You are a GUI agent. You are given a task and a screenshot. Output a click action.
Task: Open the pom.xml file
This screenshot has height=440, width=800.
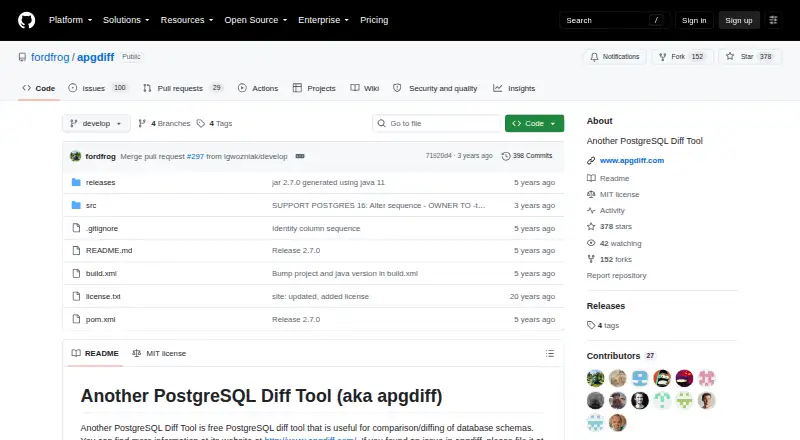[101, 319]
